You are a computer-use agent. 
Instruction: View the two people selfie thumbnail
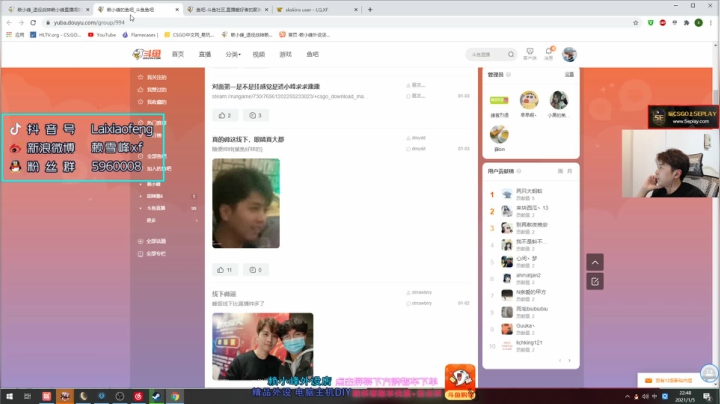point(263,346)
